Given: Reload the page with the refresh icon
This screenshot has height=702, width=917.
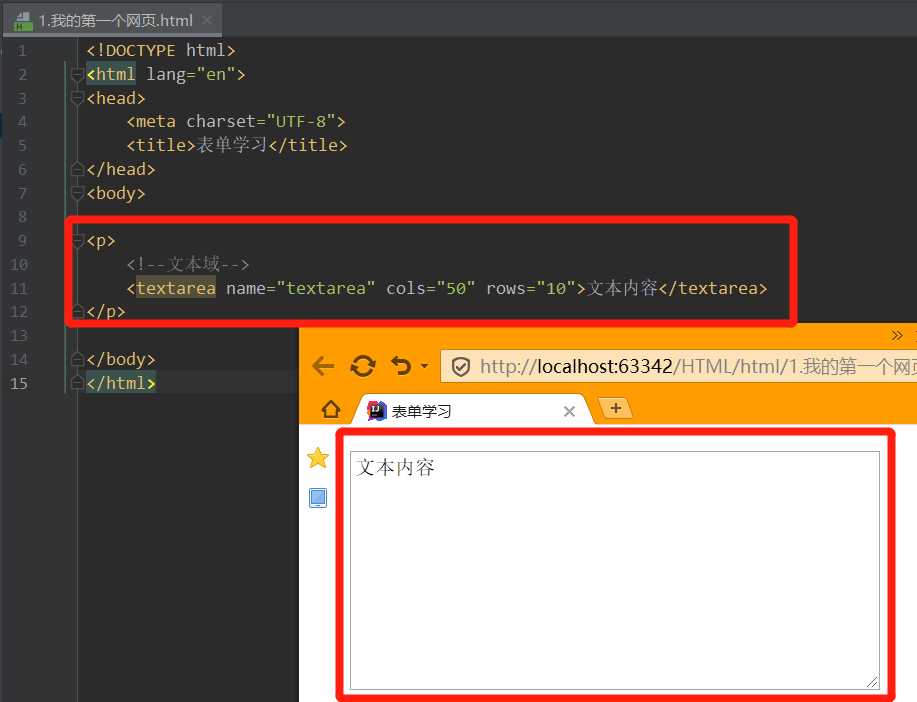Looking at the screenshot, I should 363,366.
